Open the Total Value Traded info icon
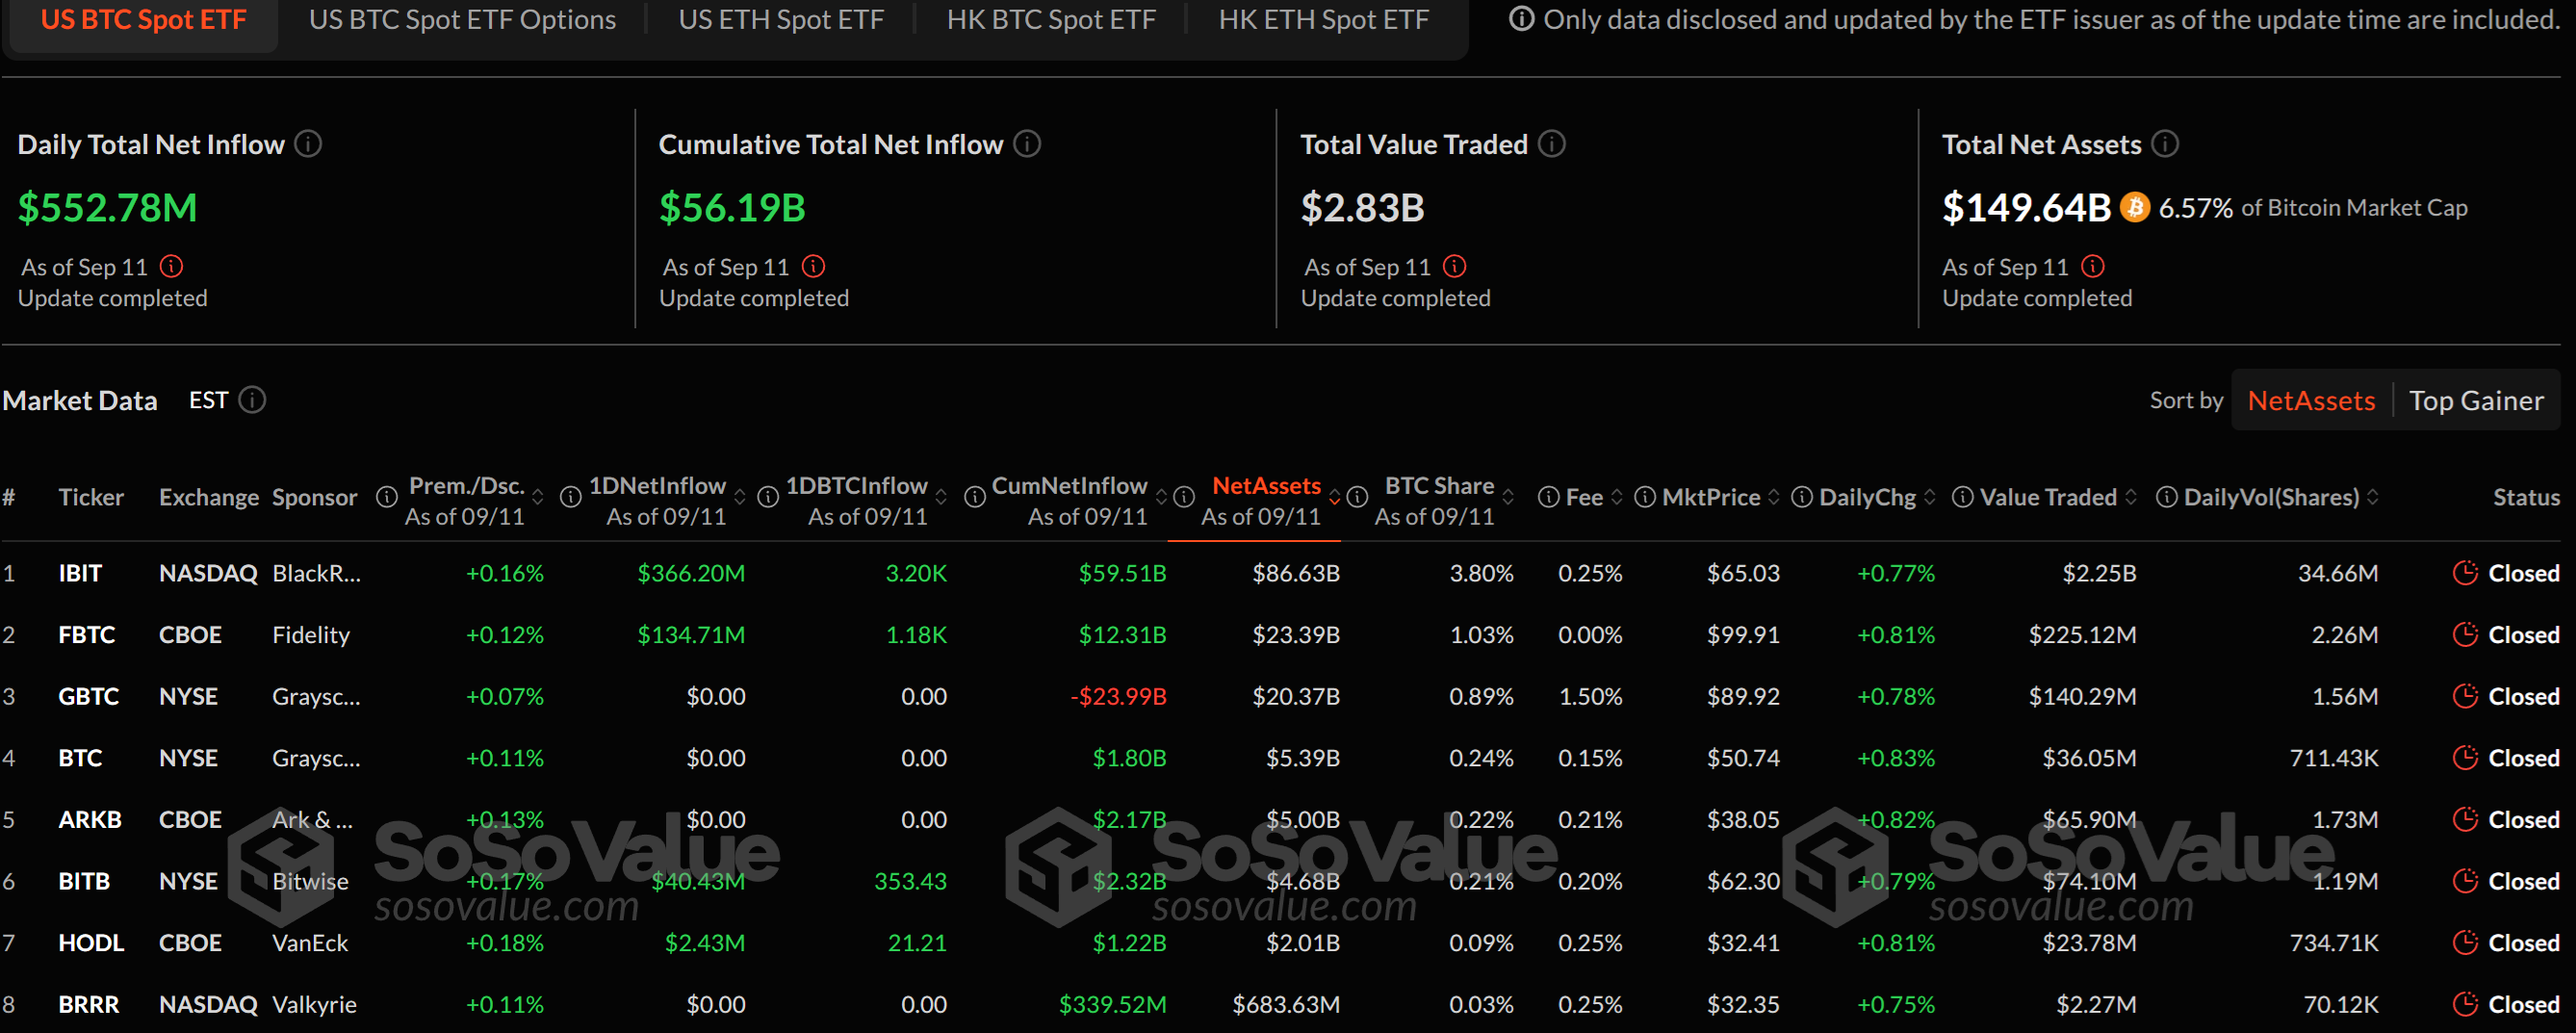This screenshot has height=1033, width=2576. [x=1551, y=144]
